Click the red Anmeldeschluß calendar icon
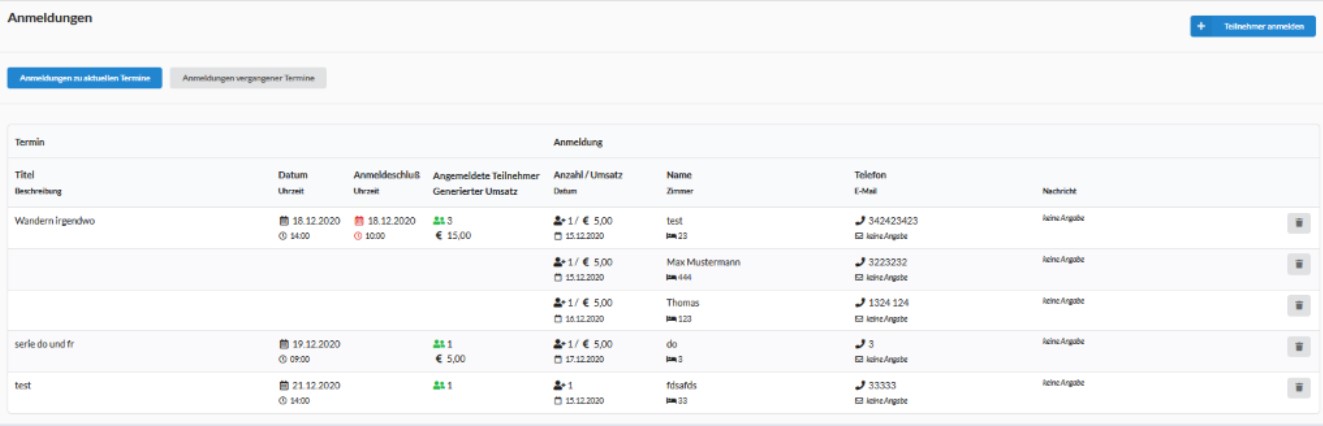1323x426 pixels. tap(358, 220)
